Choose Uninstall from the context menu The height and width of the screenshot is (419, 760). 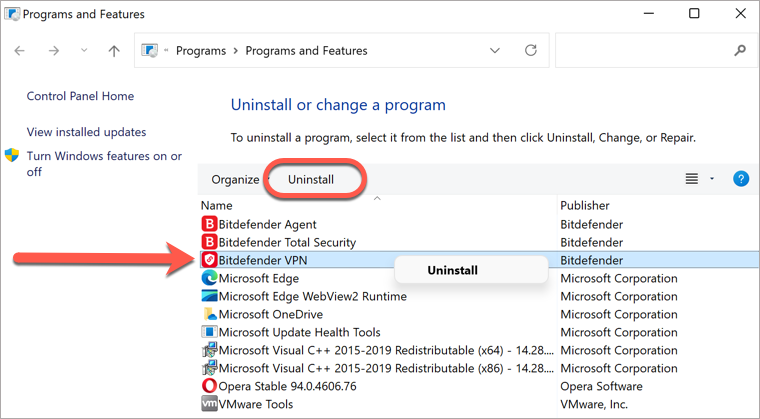(x=452, y=270)
